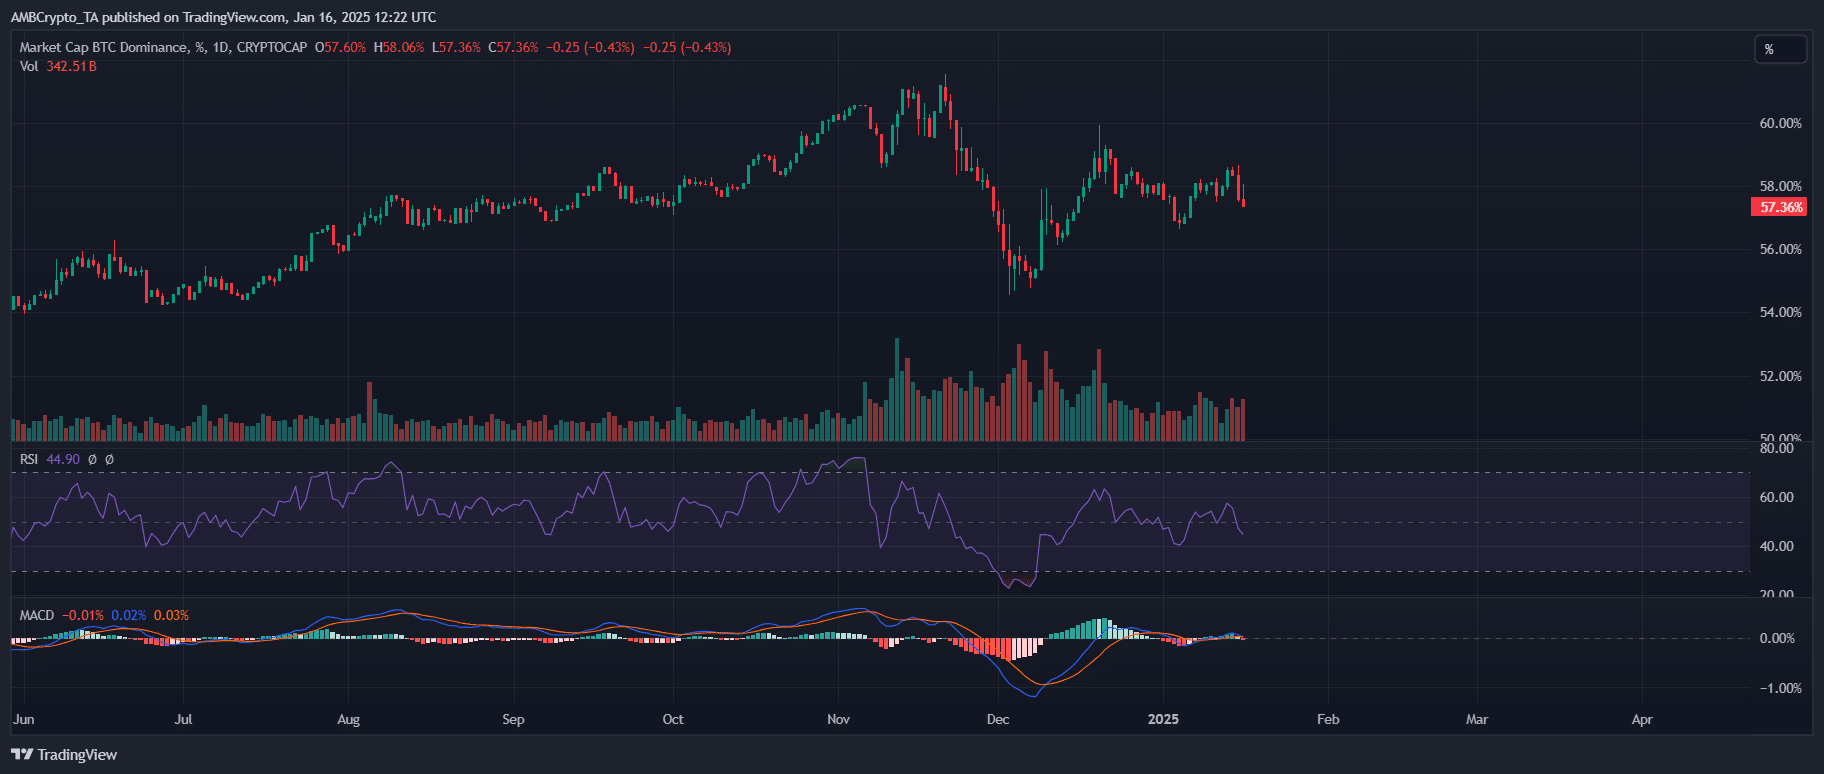Click the RSI indicator label
This screenshot has width=1824, height=774.
point(29,459)
